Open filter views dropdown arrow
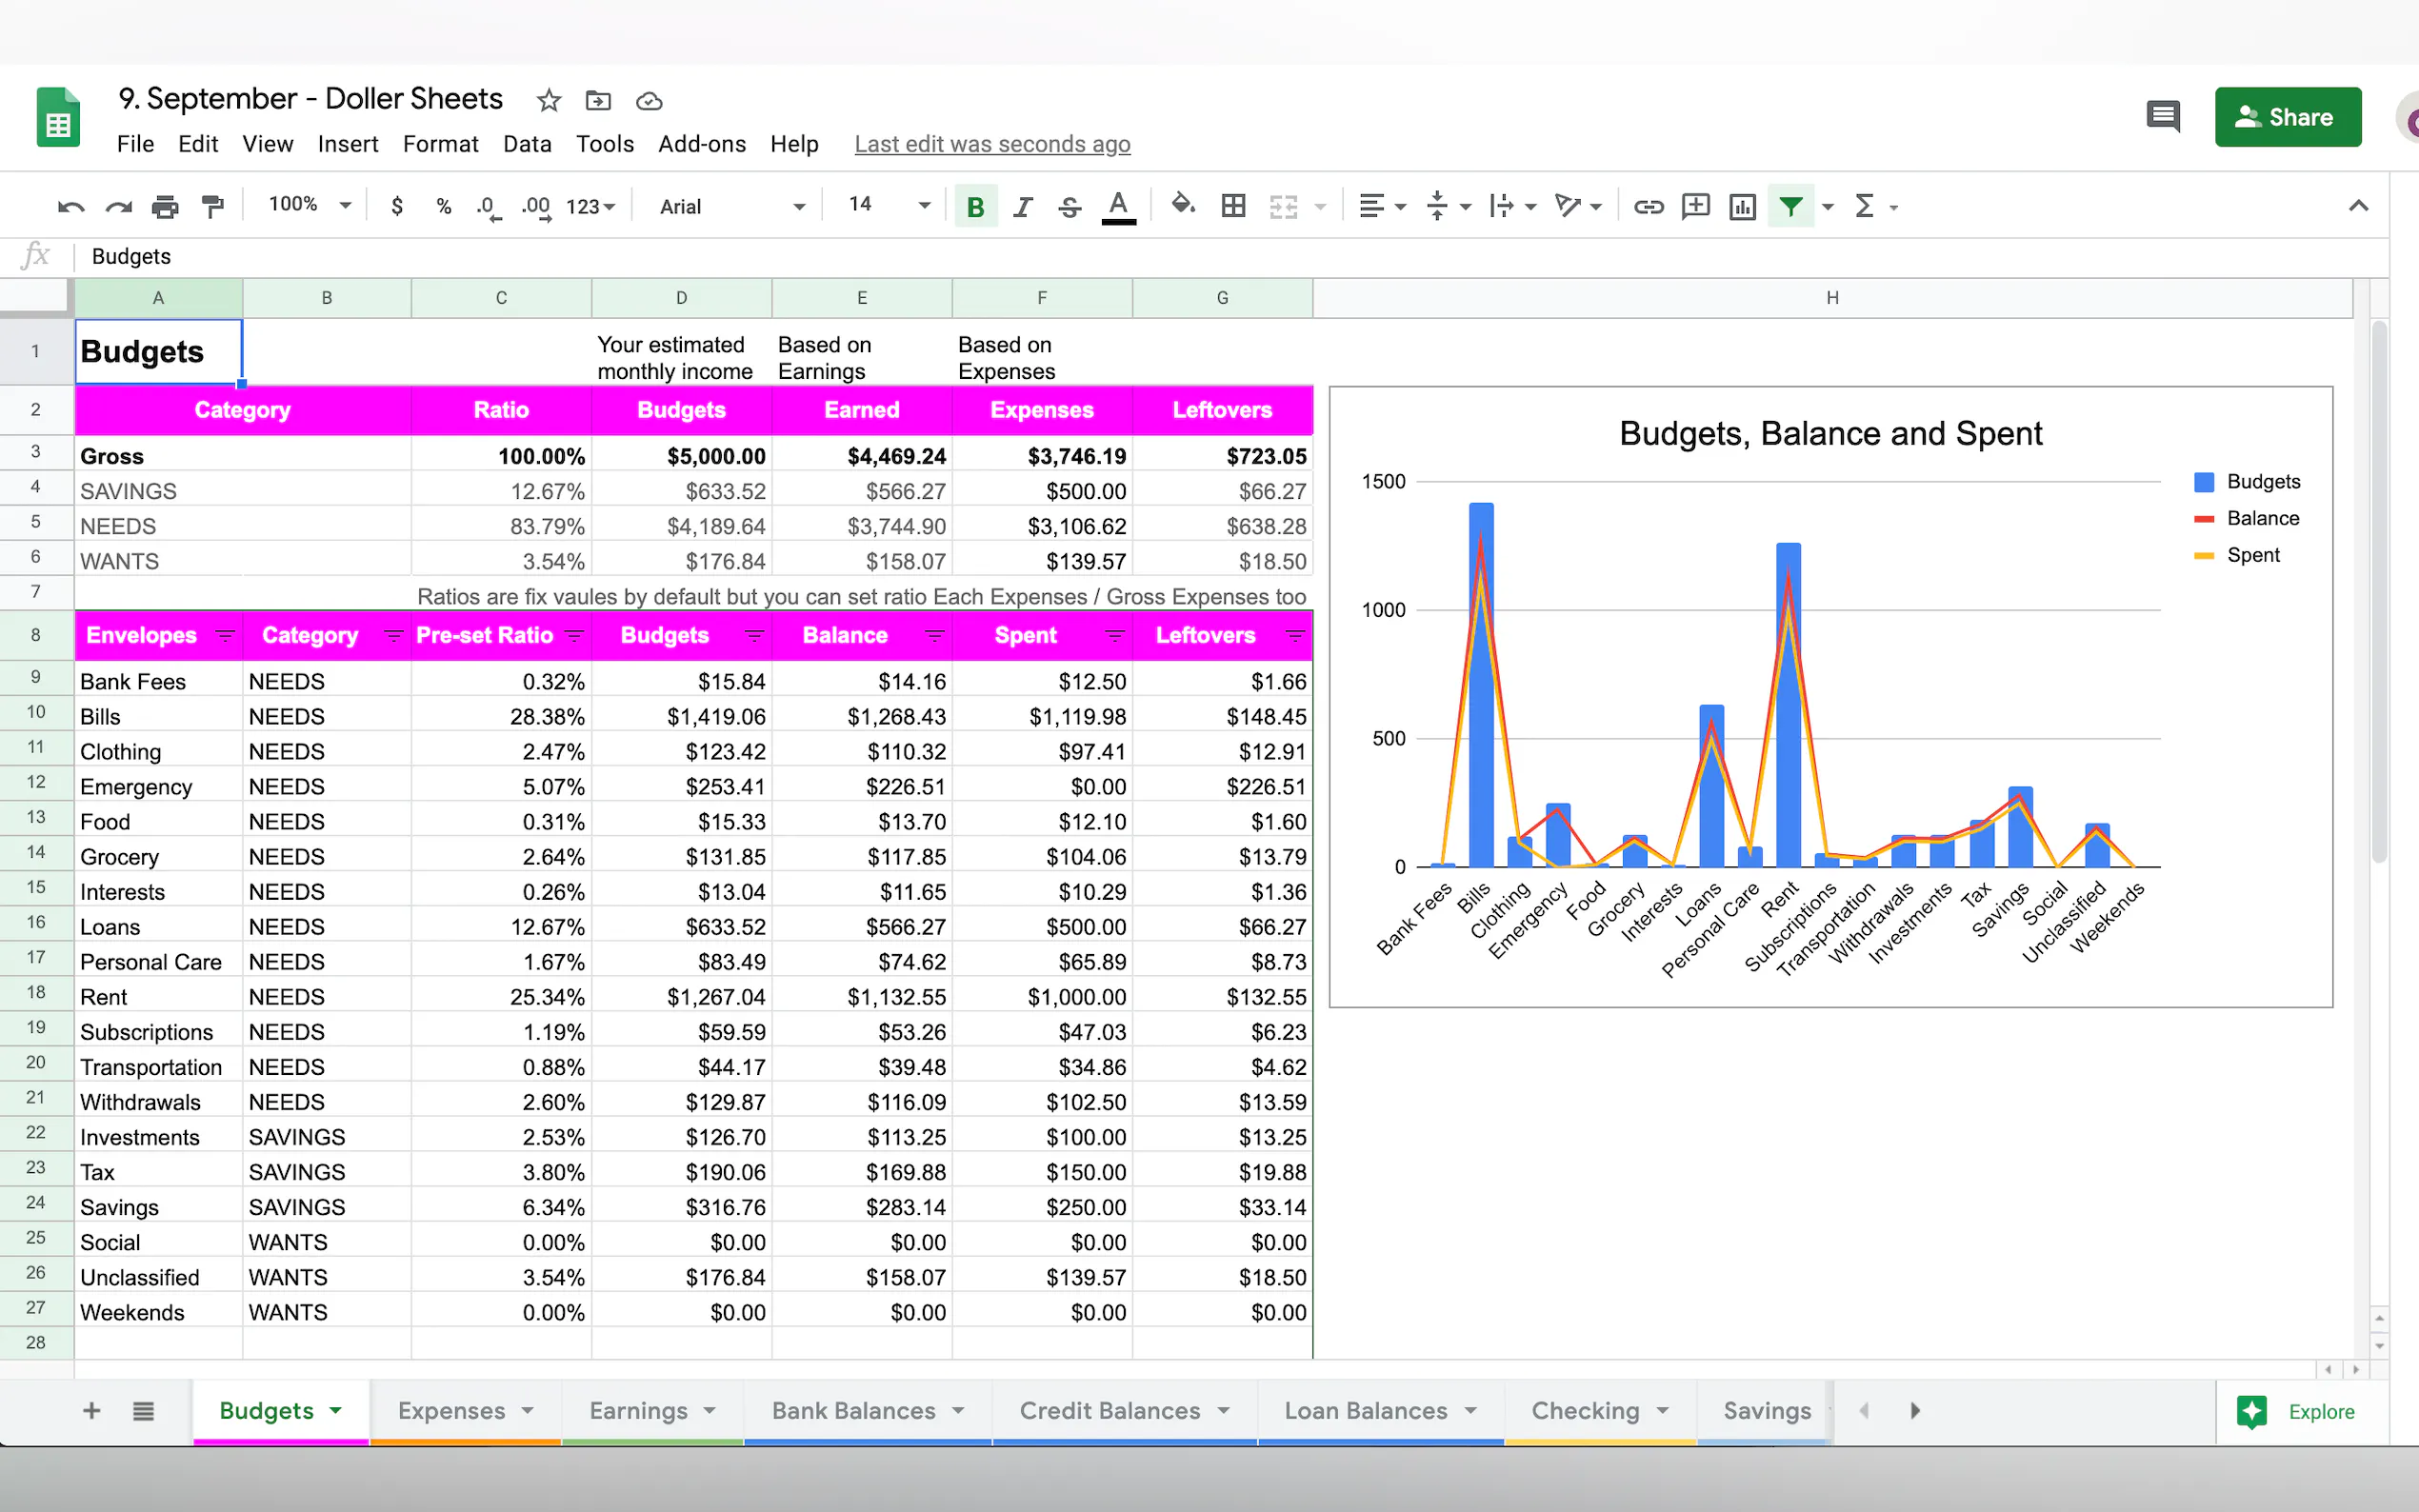Screen dimensions: 2419x1512 click(1828, 207)
